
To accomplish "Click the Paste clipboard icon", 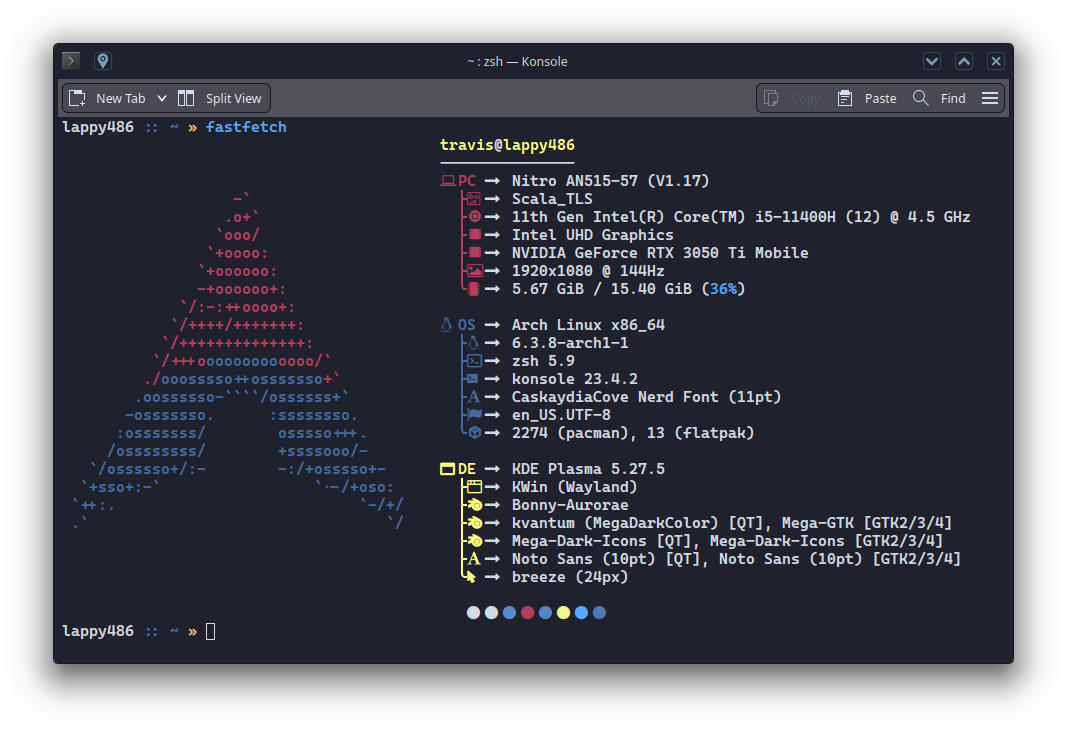I will (x=844, y=98).
